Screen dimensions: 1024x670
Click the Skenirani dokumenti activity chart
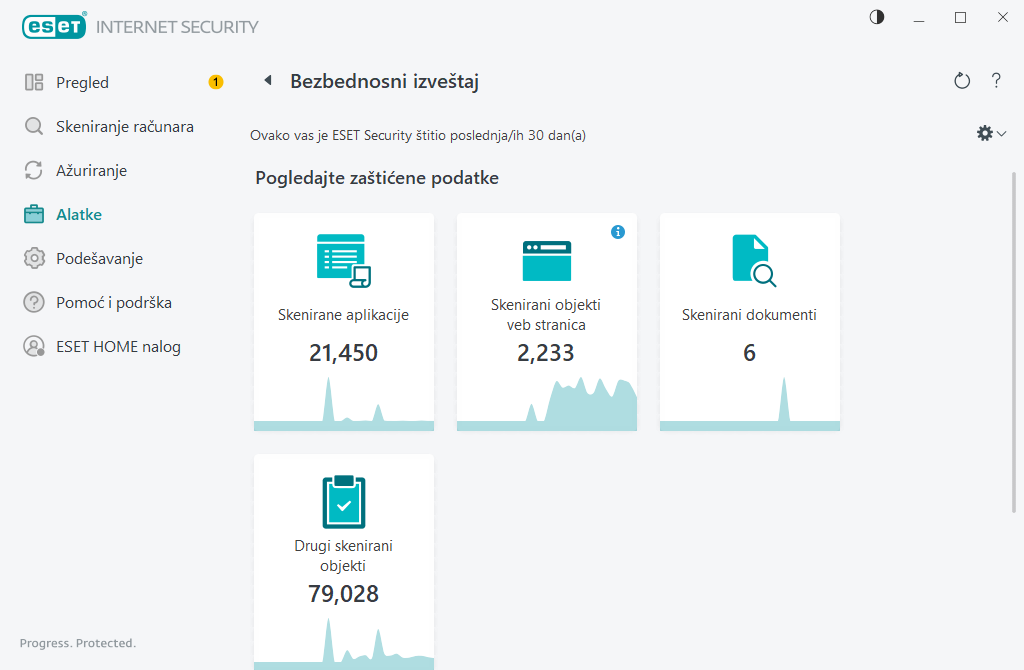point(750,404)
